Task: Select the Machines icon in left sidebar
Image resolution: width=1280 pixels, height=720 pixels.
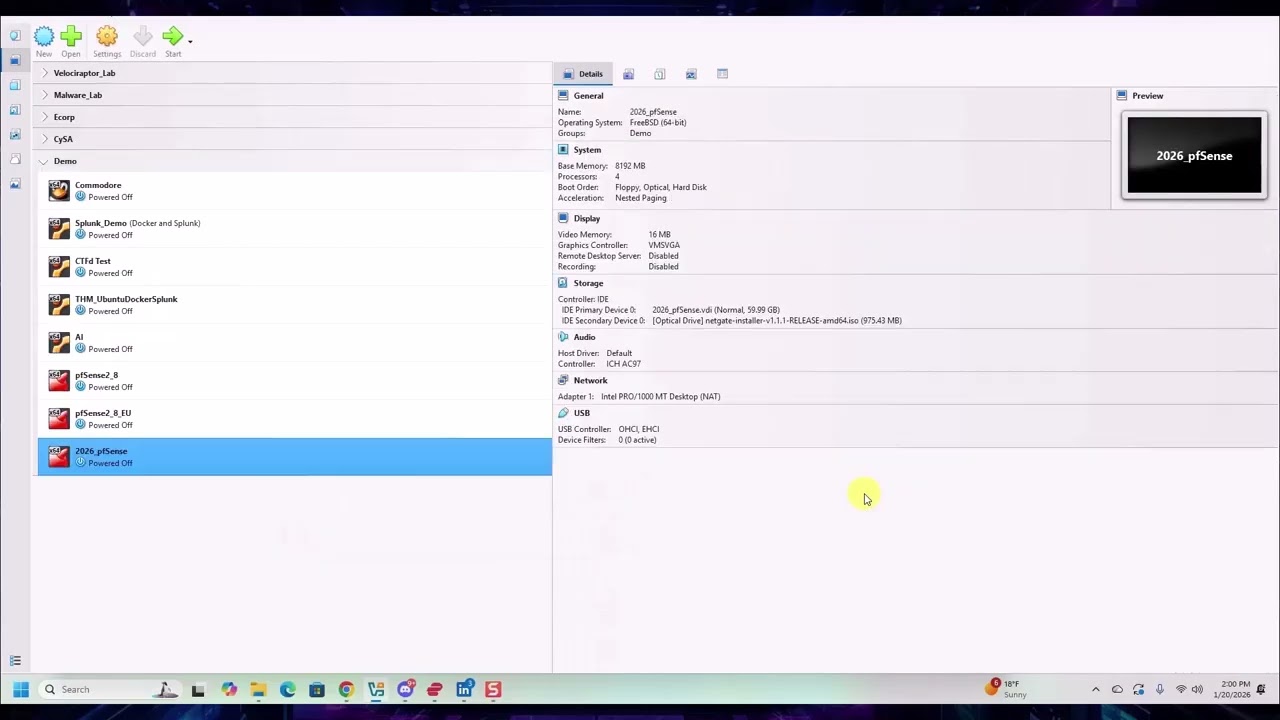Action: click(15, 61)
